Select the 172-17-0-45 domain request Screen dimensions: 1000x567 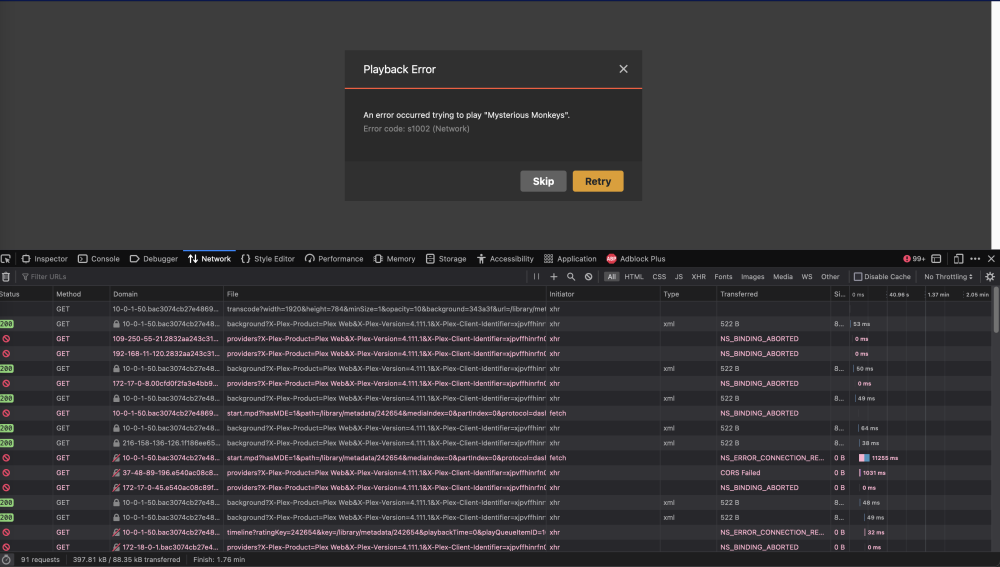496,487
